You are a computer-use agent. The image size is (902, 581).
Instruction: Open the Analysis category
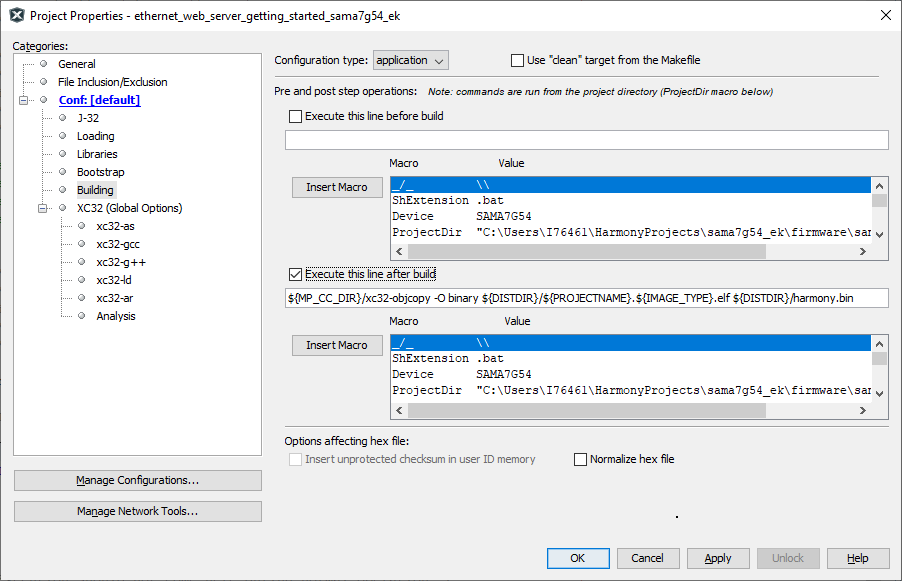click(116, 316)
